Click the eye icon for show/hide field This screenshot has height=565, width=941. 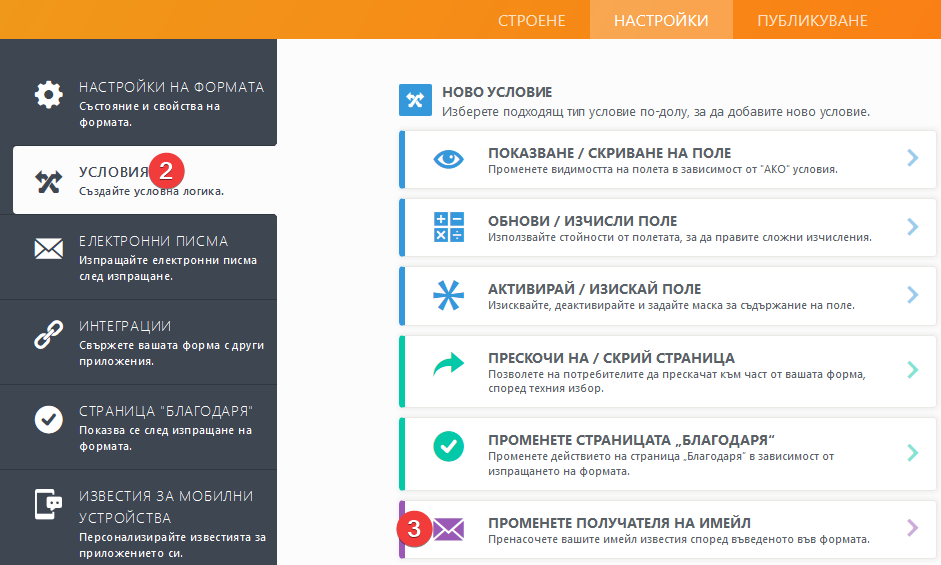448,159
